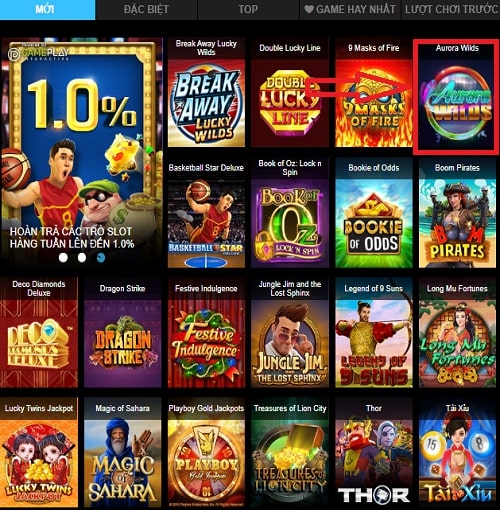
Task: Open GAME HAY NHẤT favorites tab
Action: click(350, 10)
